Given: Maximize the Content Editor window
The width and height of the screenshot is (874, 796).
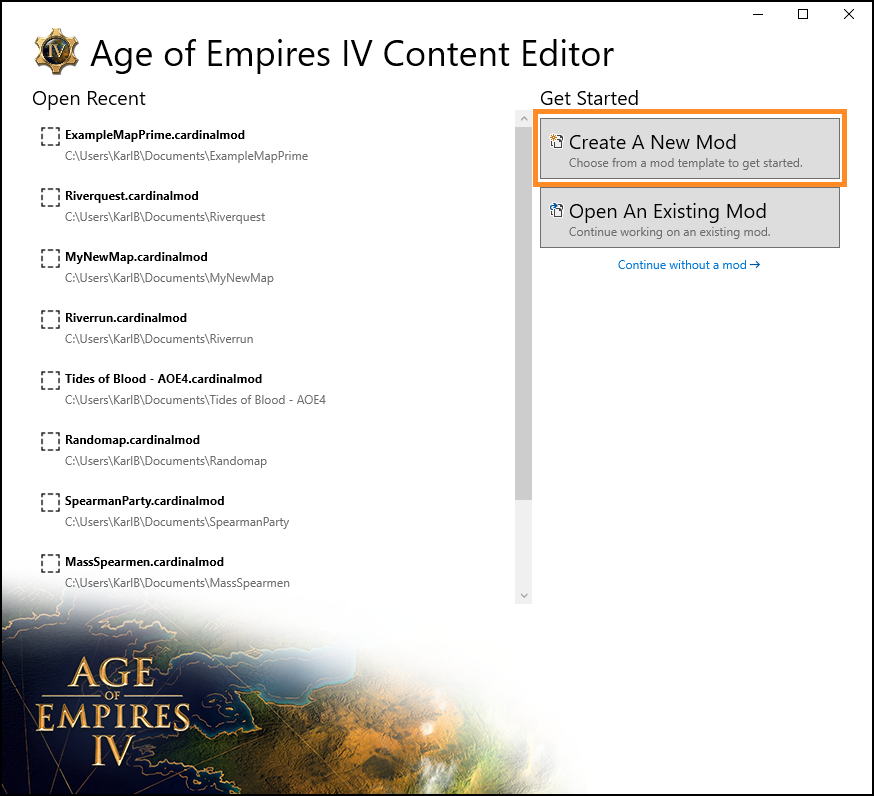Looking at the screenshot, I should [803, 14].
